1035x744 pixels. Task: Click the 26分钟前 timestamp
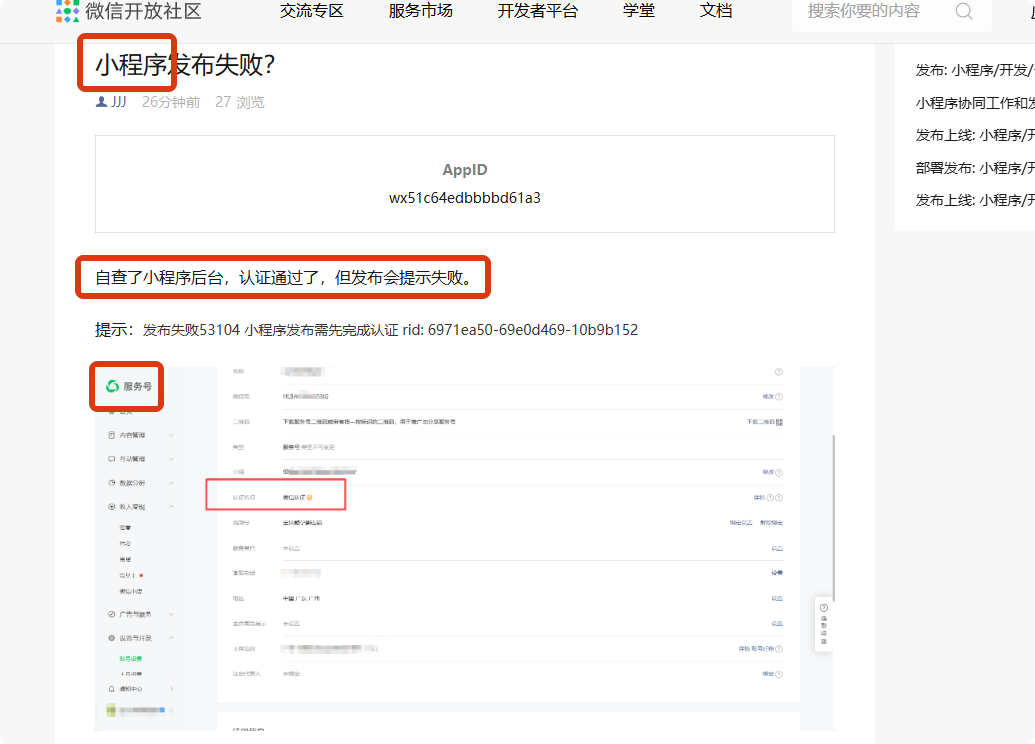tap(171, 102)
